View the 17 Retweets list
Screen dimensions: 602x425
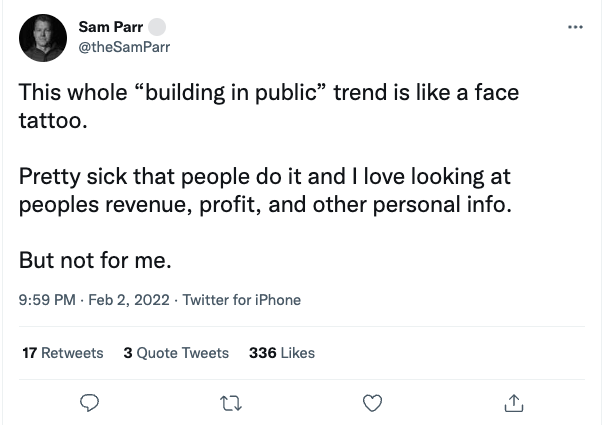(62, 352)
